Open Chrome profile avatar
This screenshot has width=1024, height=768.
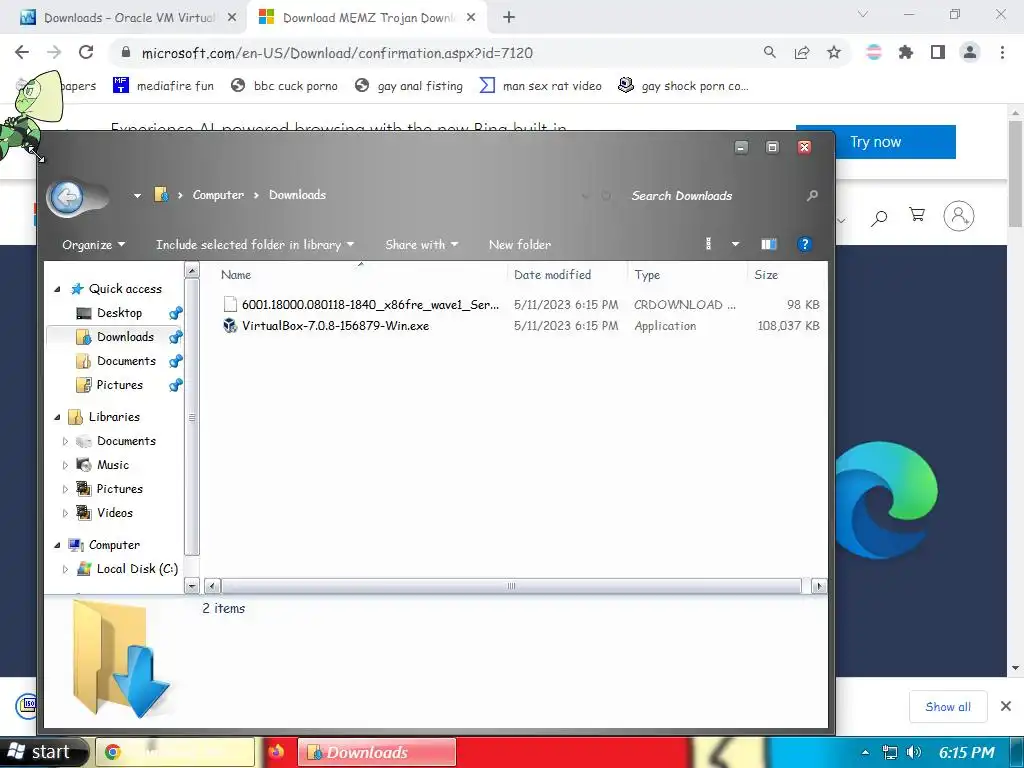(x=970, y=52)
